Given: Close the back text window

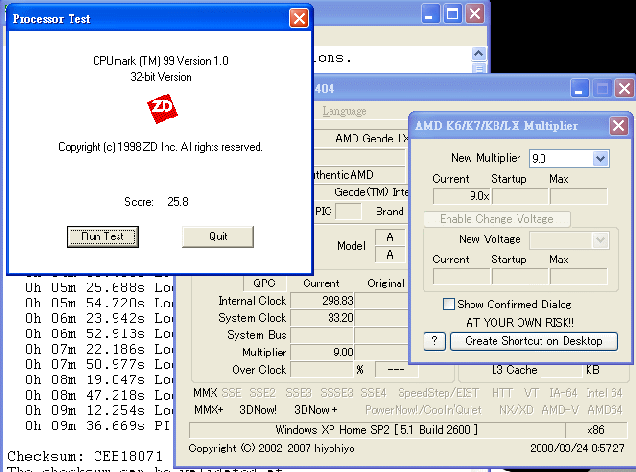Looking at the screenshot, I should [475, 15].
